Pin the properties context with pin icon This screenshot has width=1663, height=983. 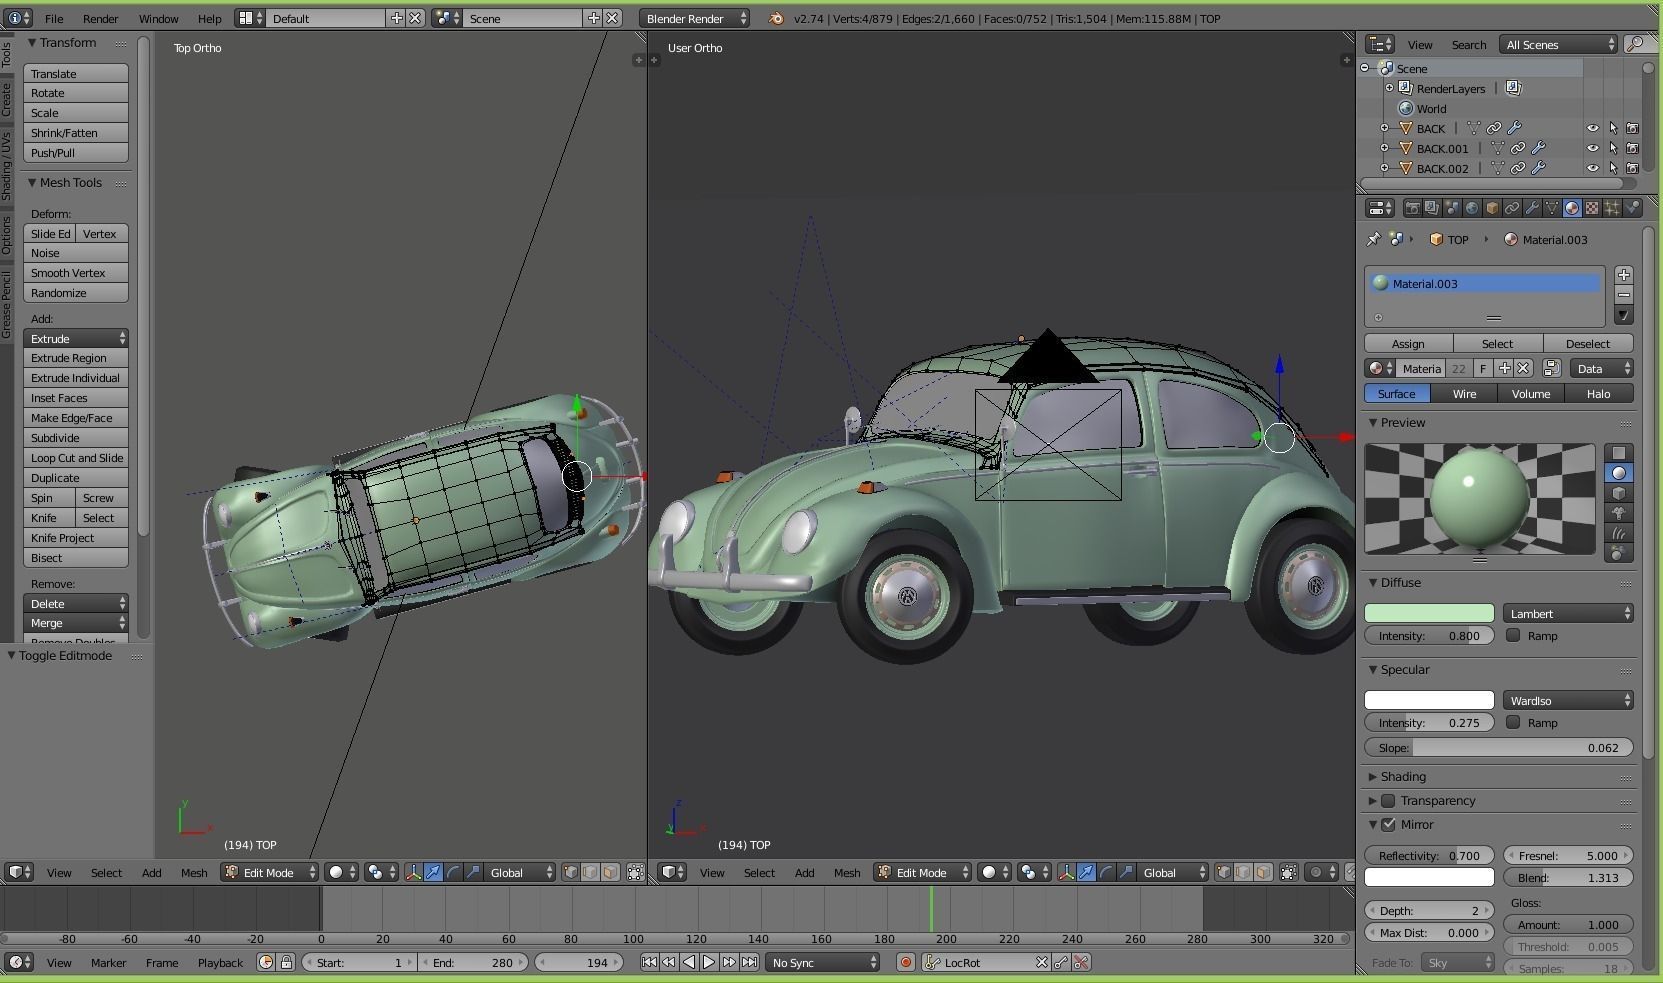(x=1374, y=239)
